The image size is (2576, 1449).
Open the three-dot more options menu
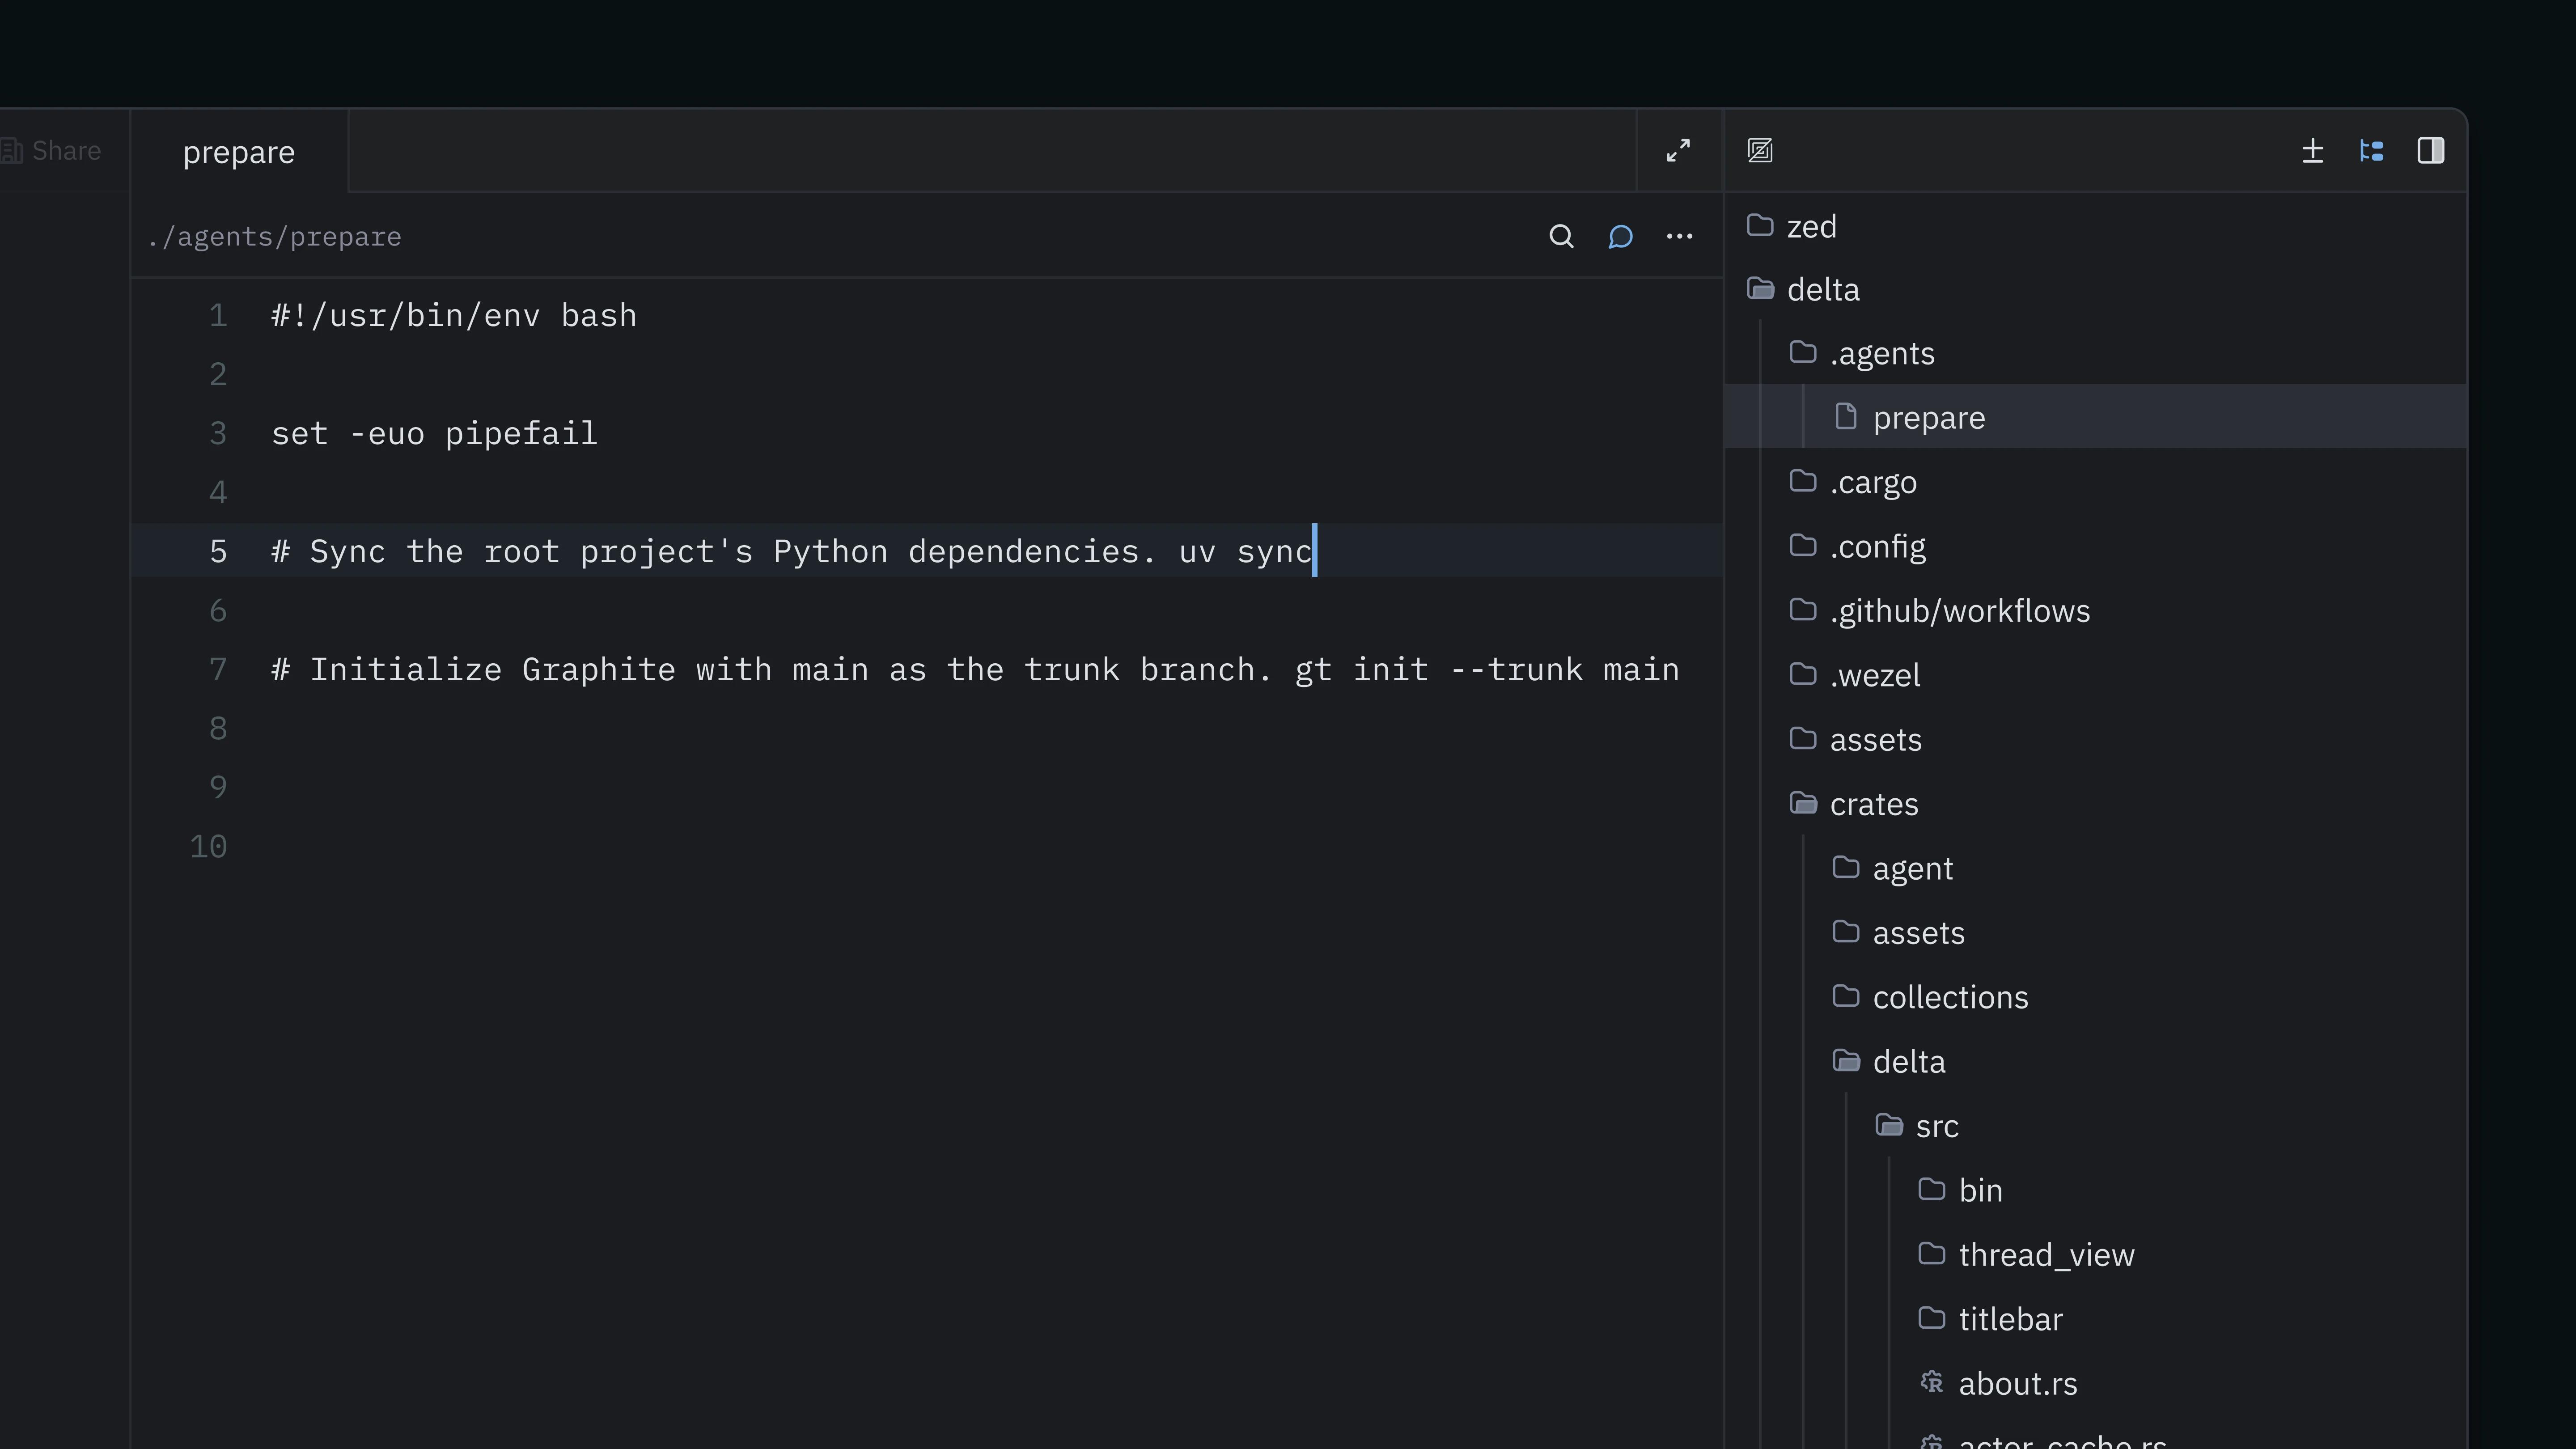(x=1679, y=237)
